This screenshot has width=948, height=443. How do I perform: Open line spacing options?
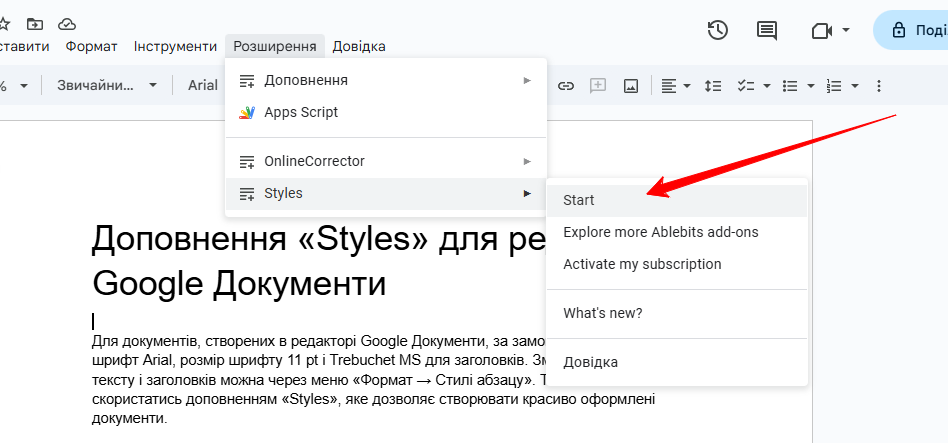pyautogui.click(x=713, y=86)
